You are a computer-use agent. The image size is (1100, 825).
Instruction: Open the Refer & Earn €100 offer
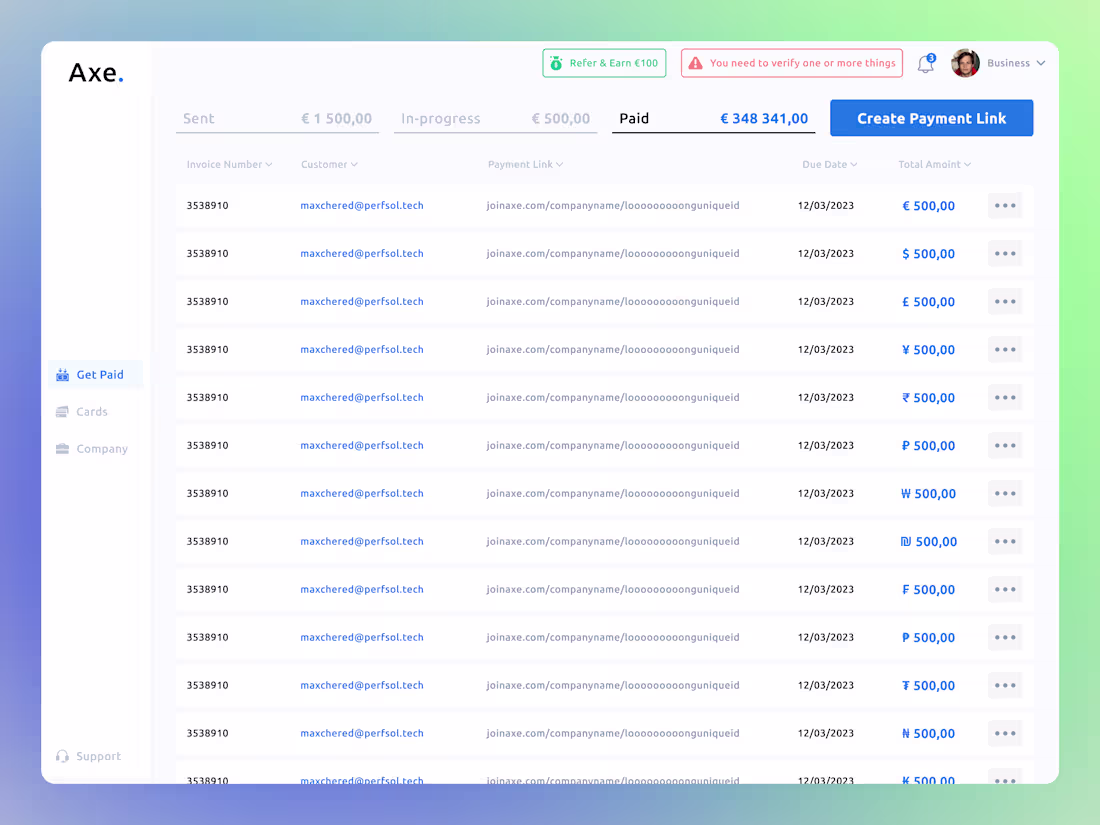(x=604, y=62)
